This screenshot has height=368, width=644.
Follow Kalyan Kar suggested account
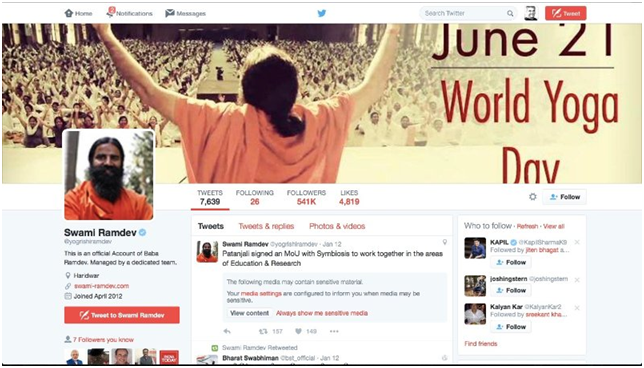pyautogui.click(x=511, y=327)
